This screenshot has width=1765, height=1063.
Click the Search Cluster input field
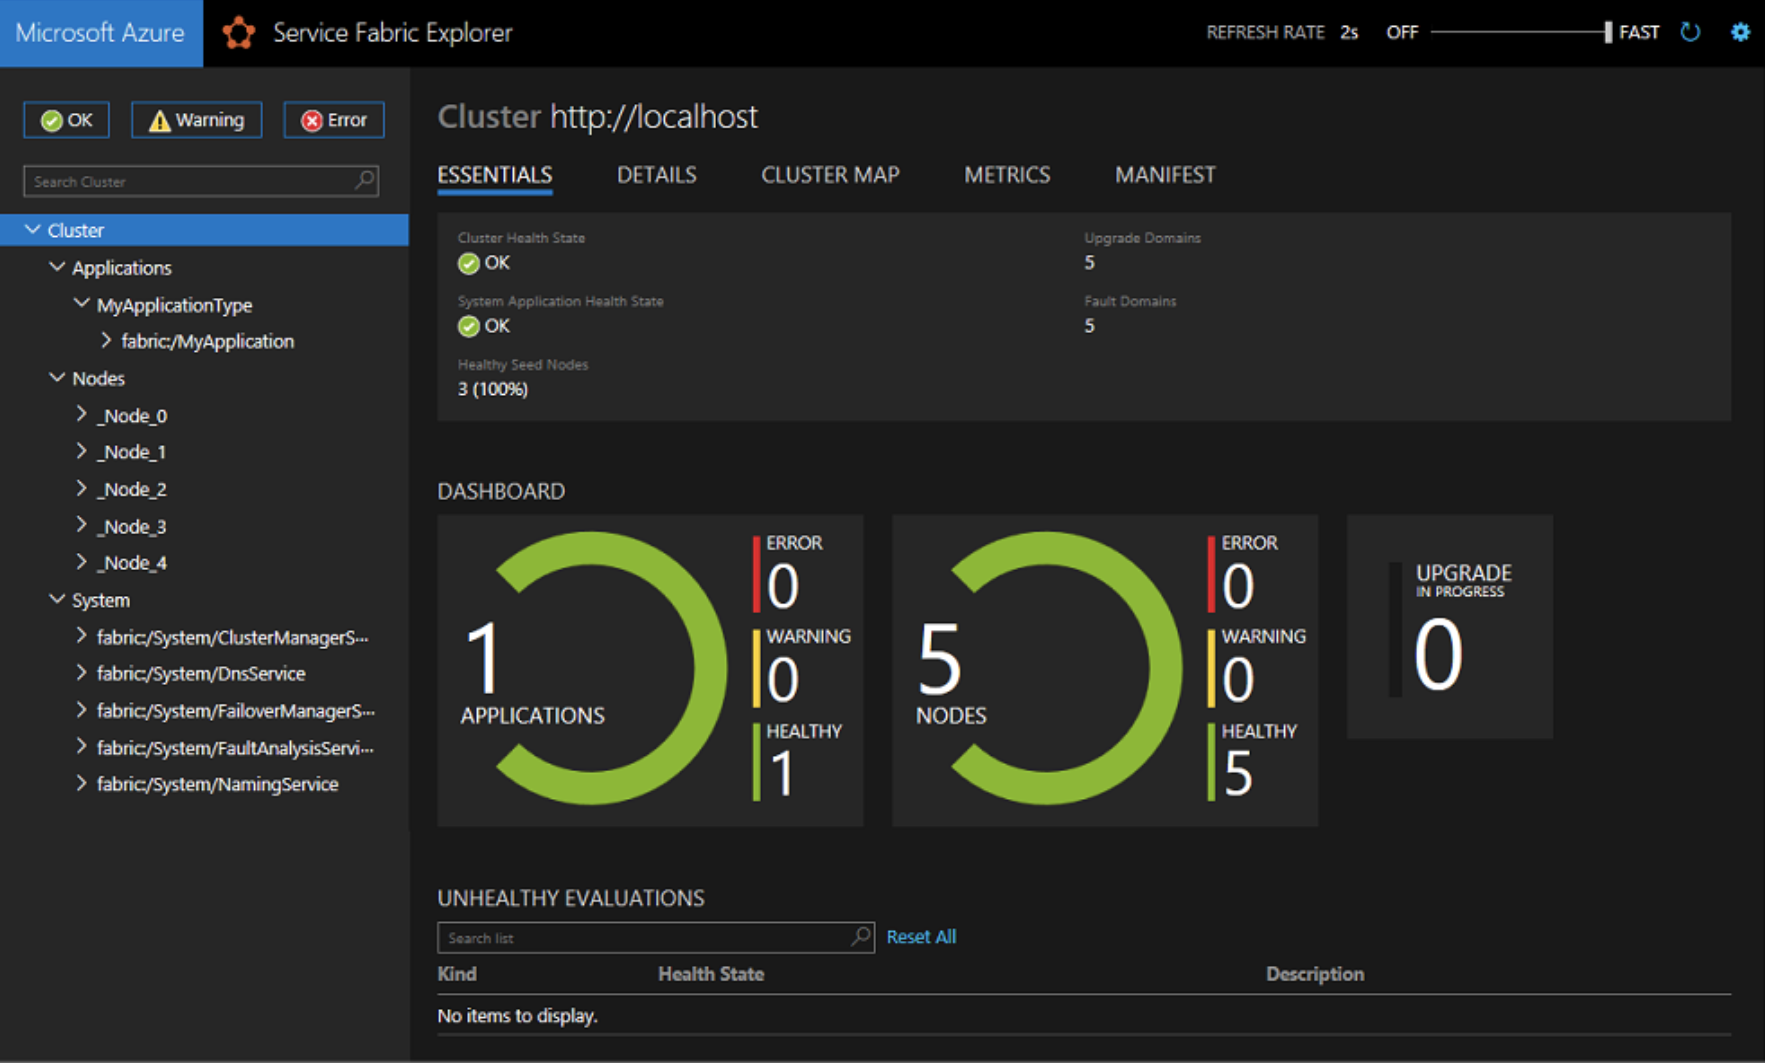tap(190, 181)
